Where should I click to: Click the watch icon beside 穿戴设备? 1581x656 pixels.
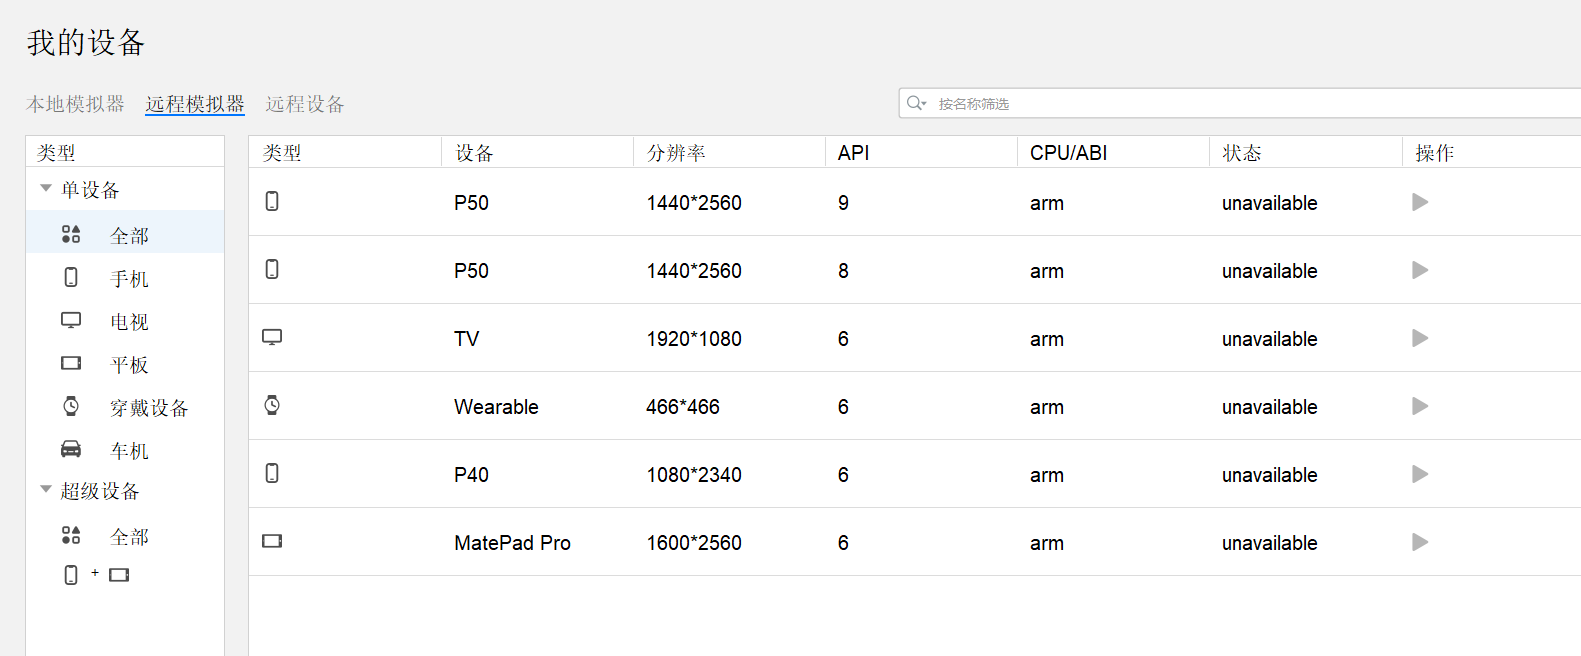tap(71, 406)
